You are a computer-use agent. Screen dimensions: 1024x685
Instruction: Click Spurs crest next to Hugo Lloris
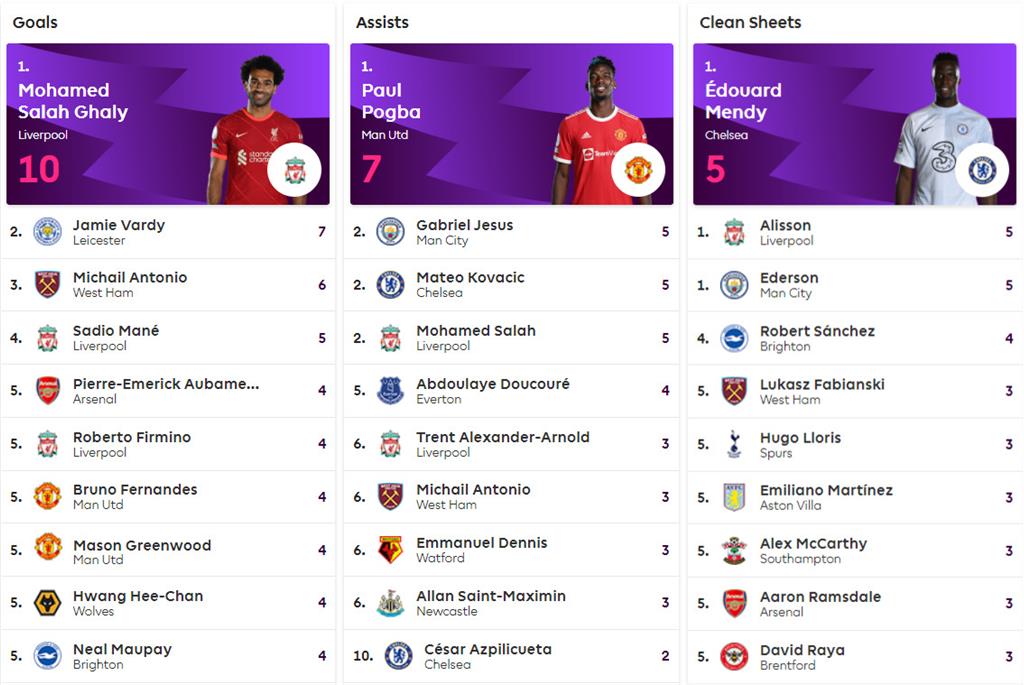[734, 444]
